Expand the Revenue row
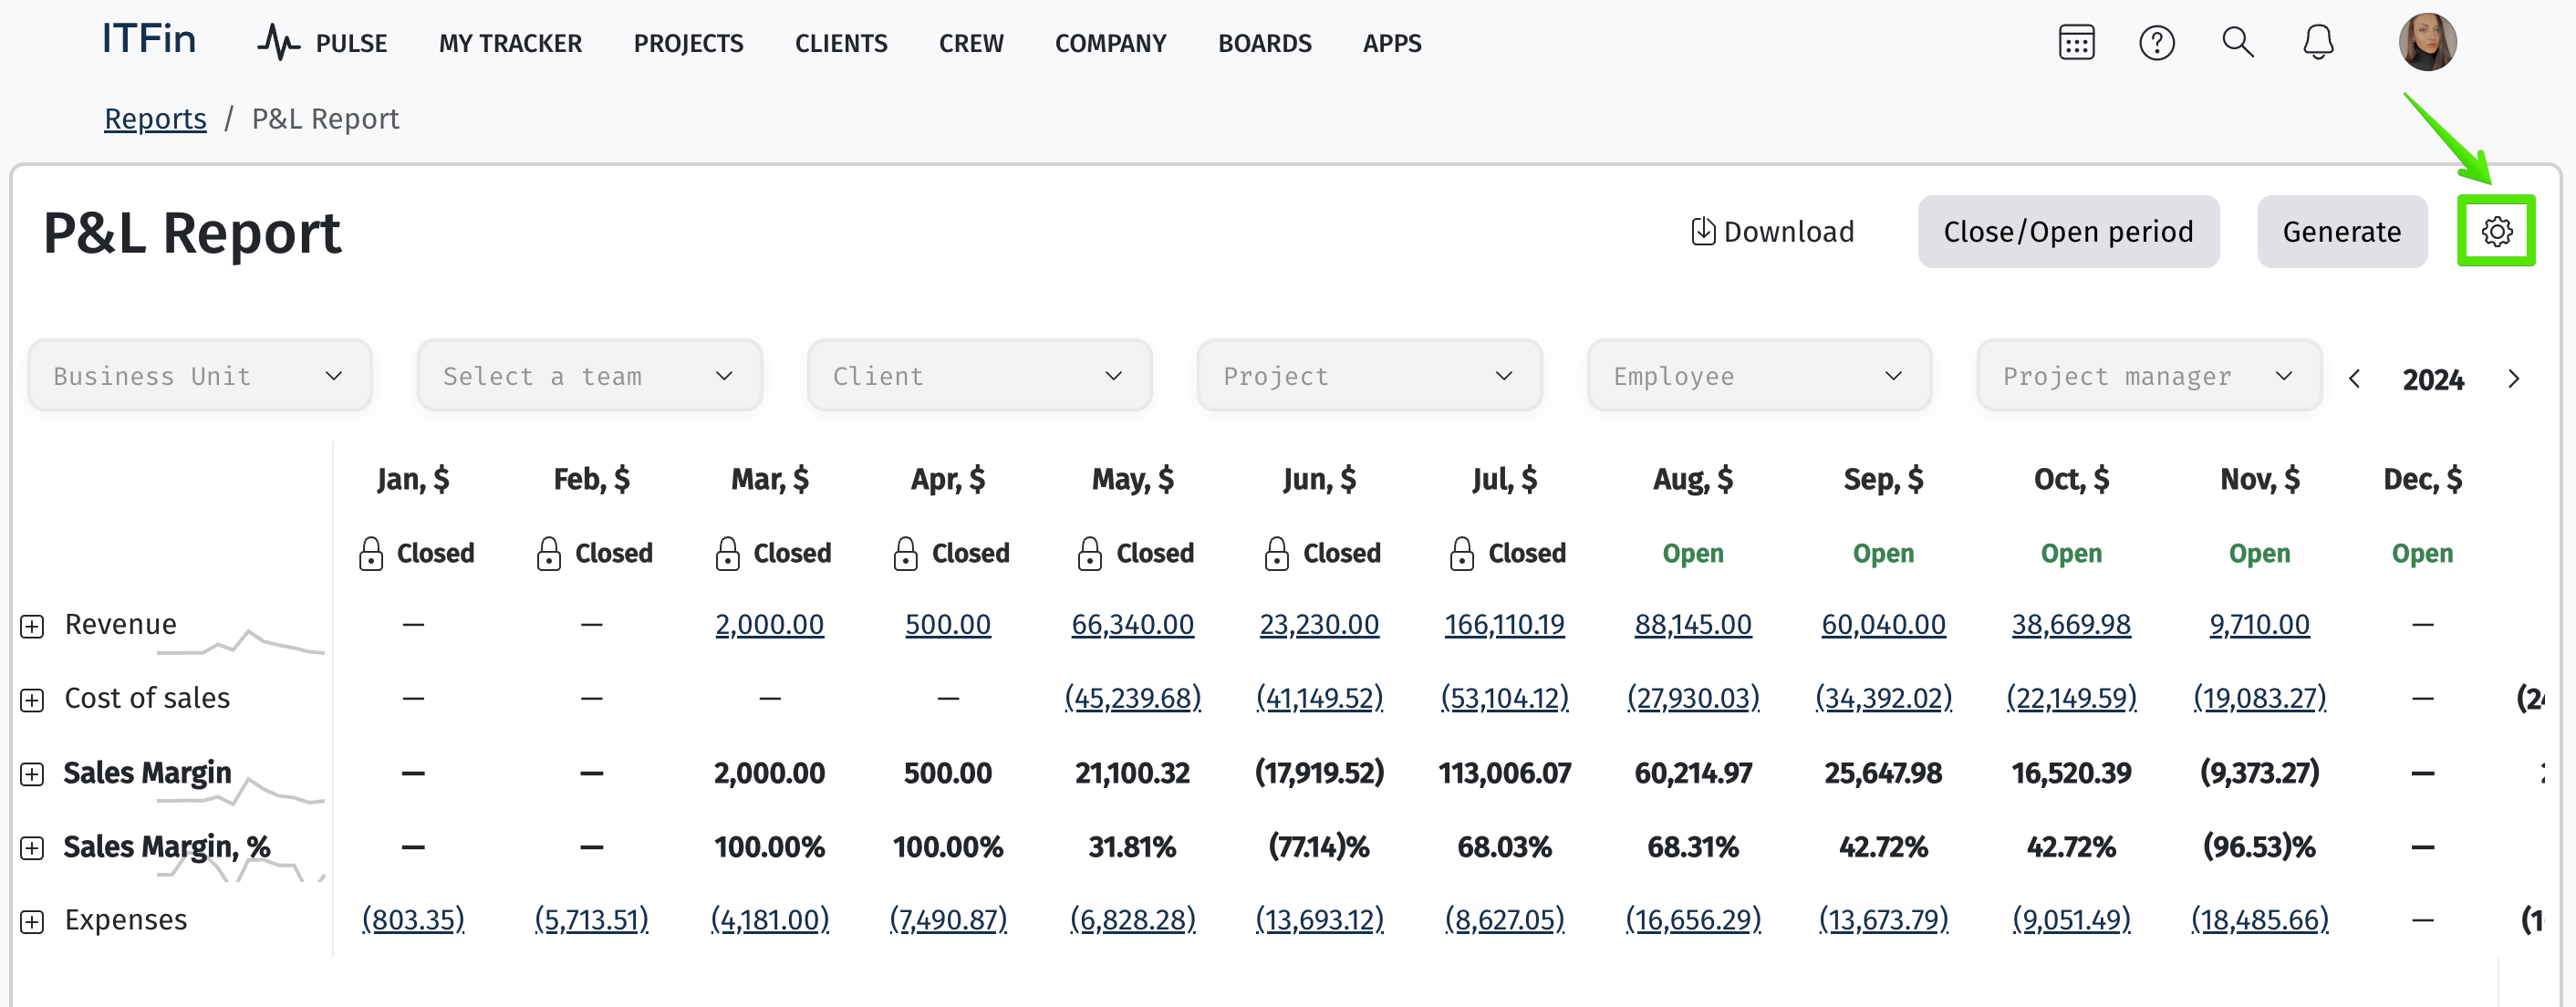 point(32,626)
